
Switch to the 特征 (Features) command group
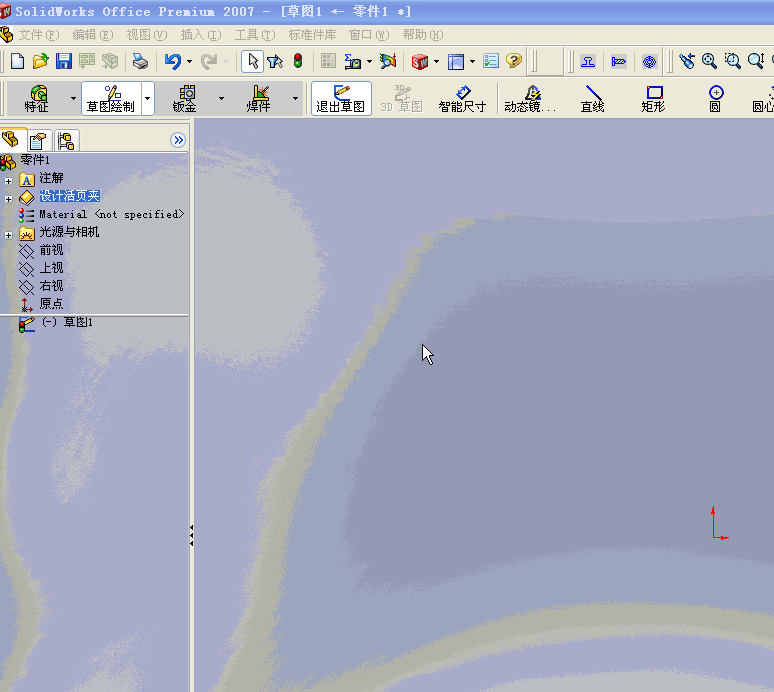click(38, 99)
